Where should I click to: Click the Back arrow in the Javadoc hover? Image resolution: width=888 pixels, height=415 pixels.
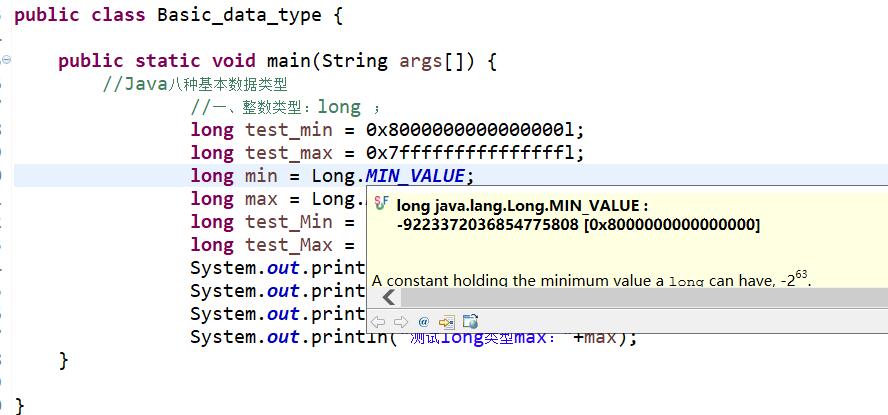tap(378, 322)
